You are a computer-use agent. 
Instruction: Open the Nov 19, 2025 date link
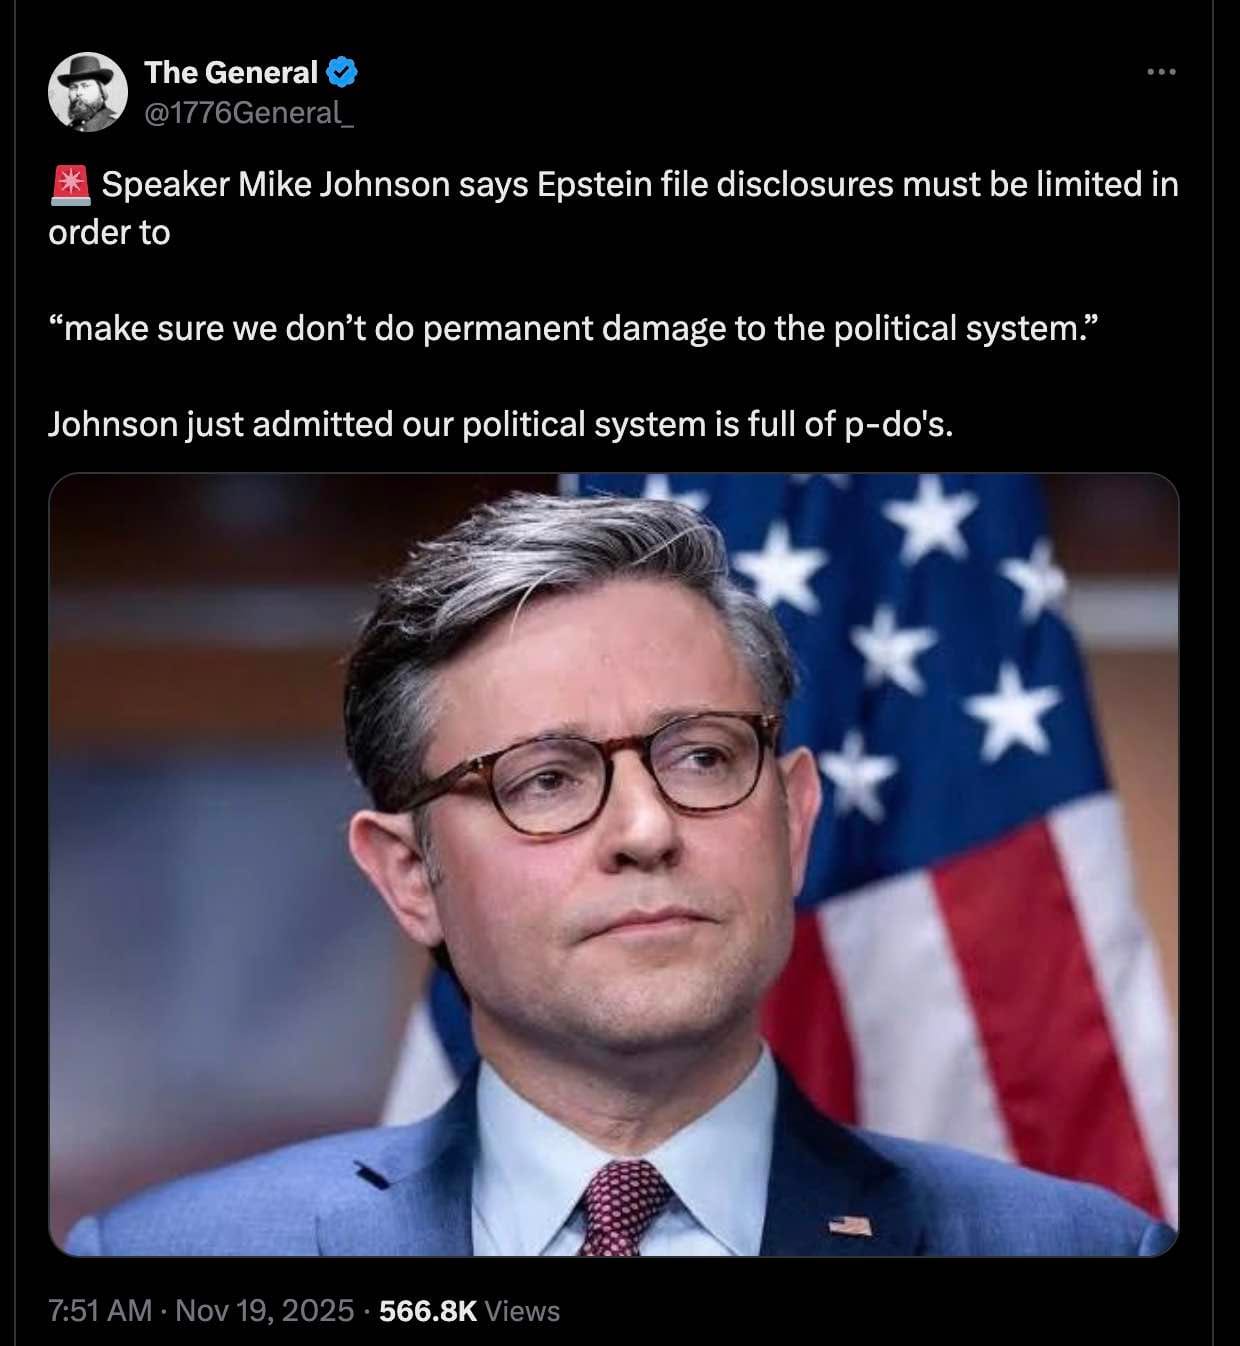[265, 1311]
